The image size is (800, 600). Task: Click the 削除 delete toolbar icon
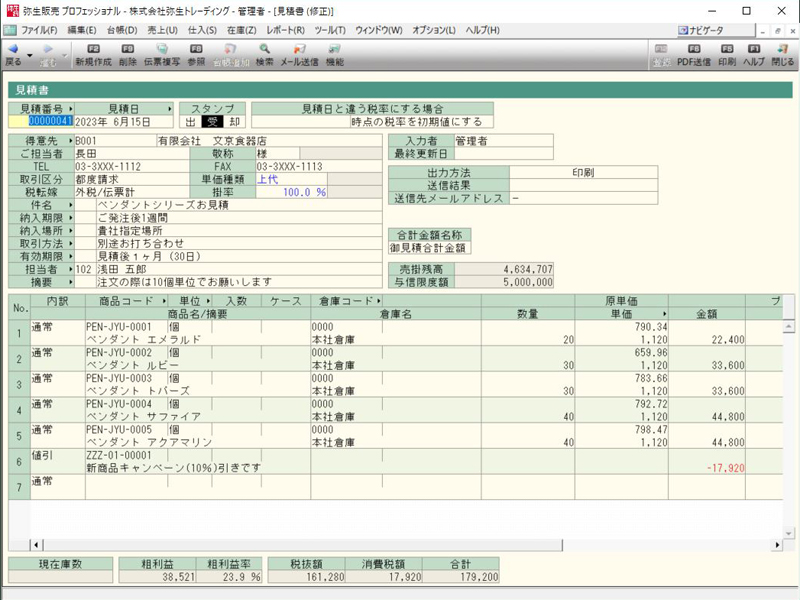[x=128, y=55]
